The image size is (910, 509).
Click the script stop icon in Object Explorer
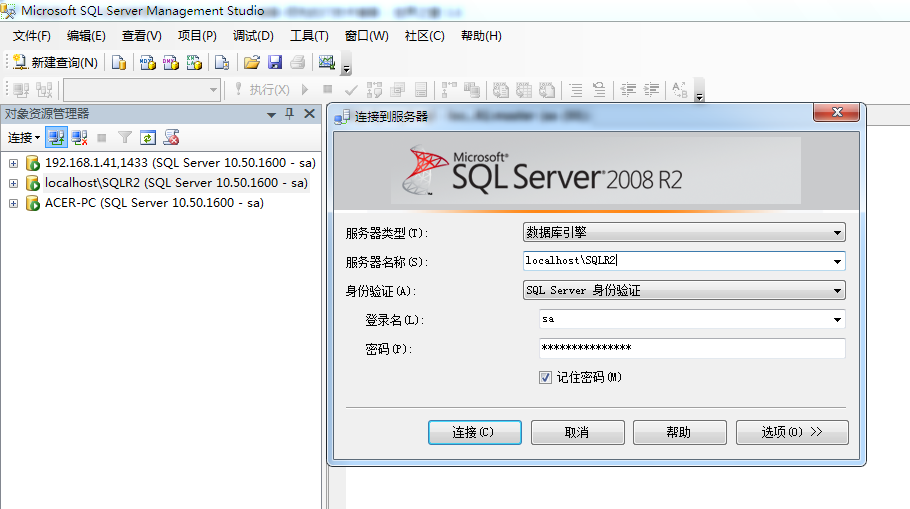pos(171,138)
